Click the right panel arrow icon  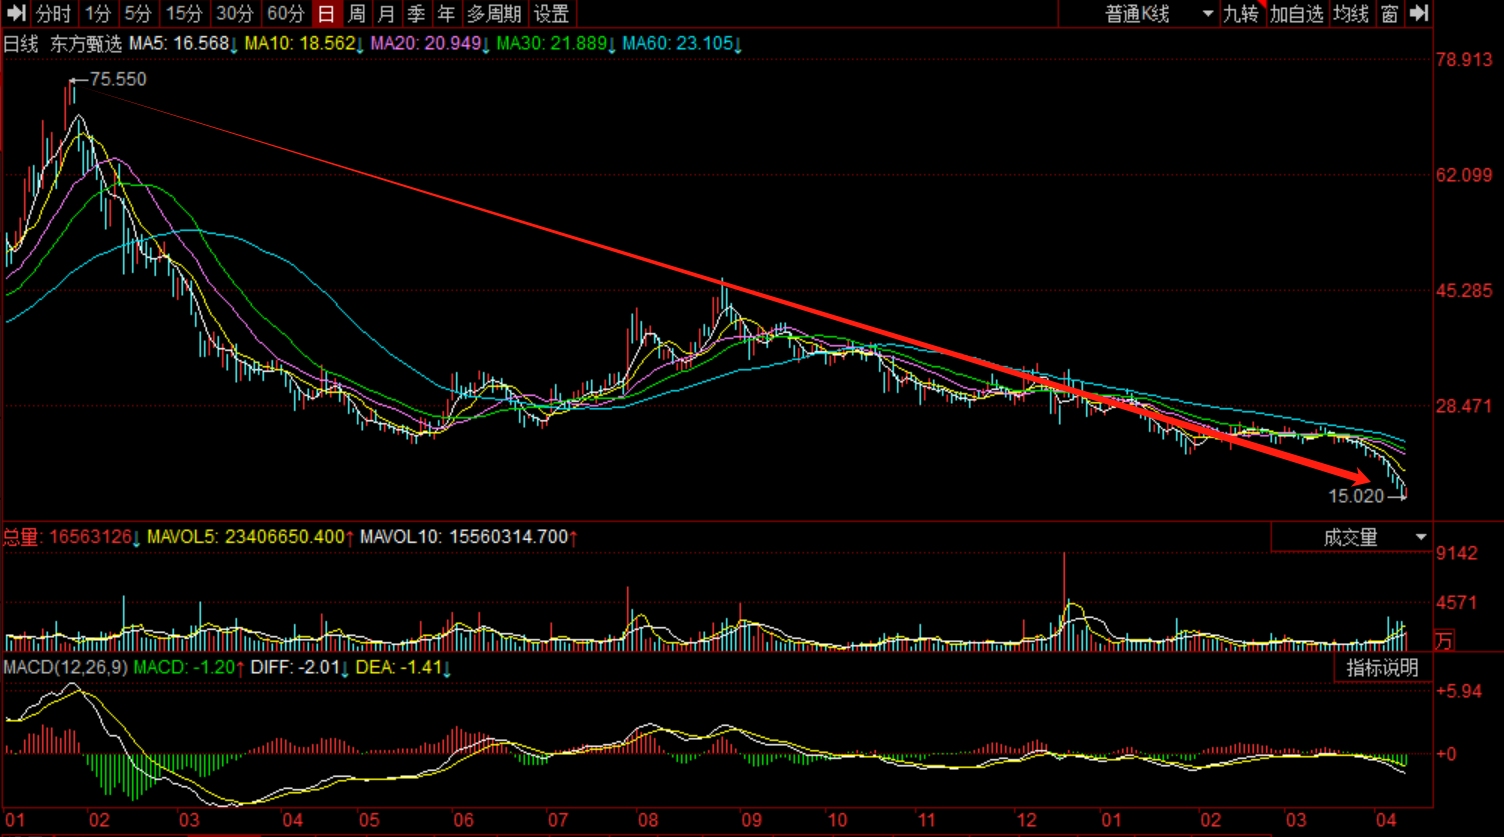[x=1418, y=14]
